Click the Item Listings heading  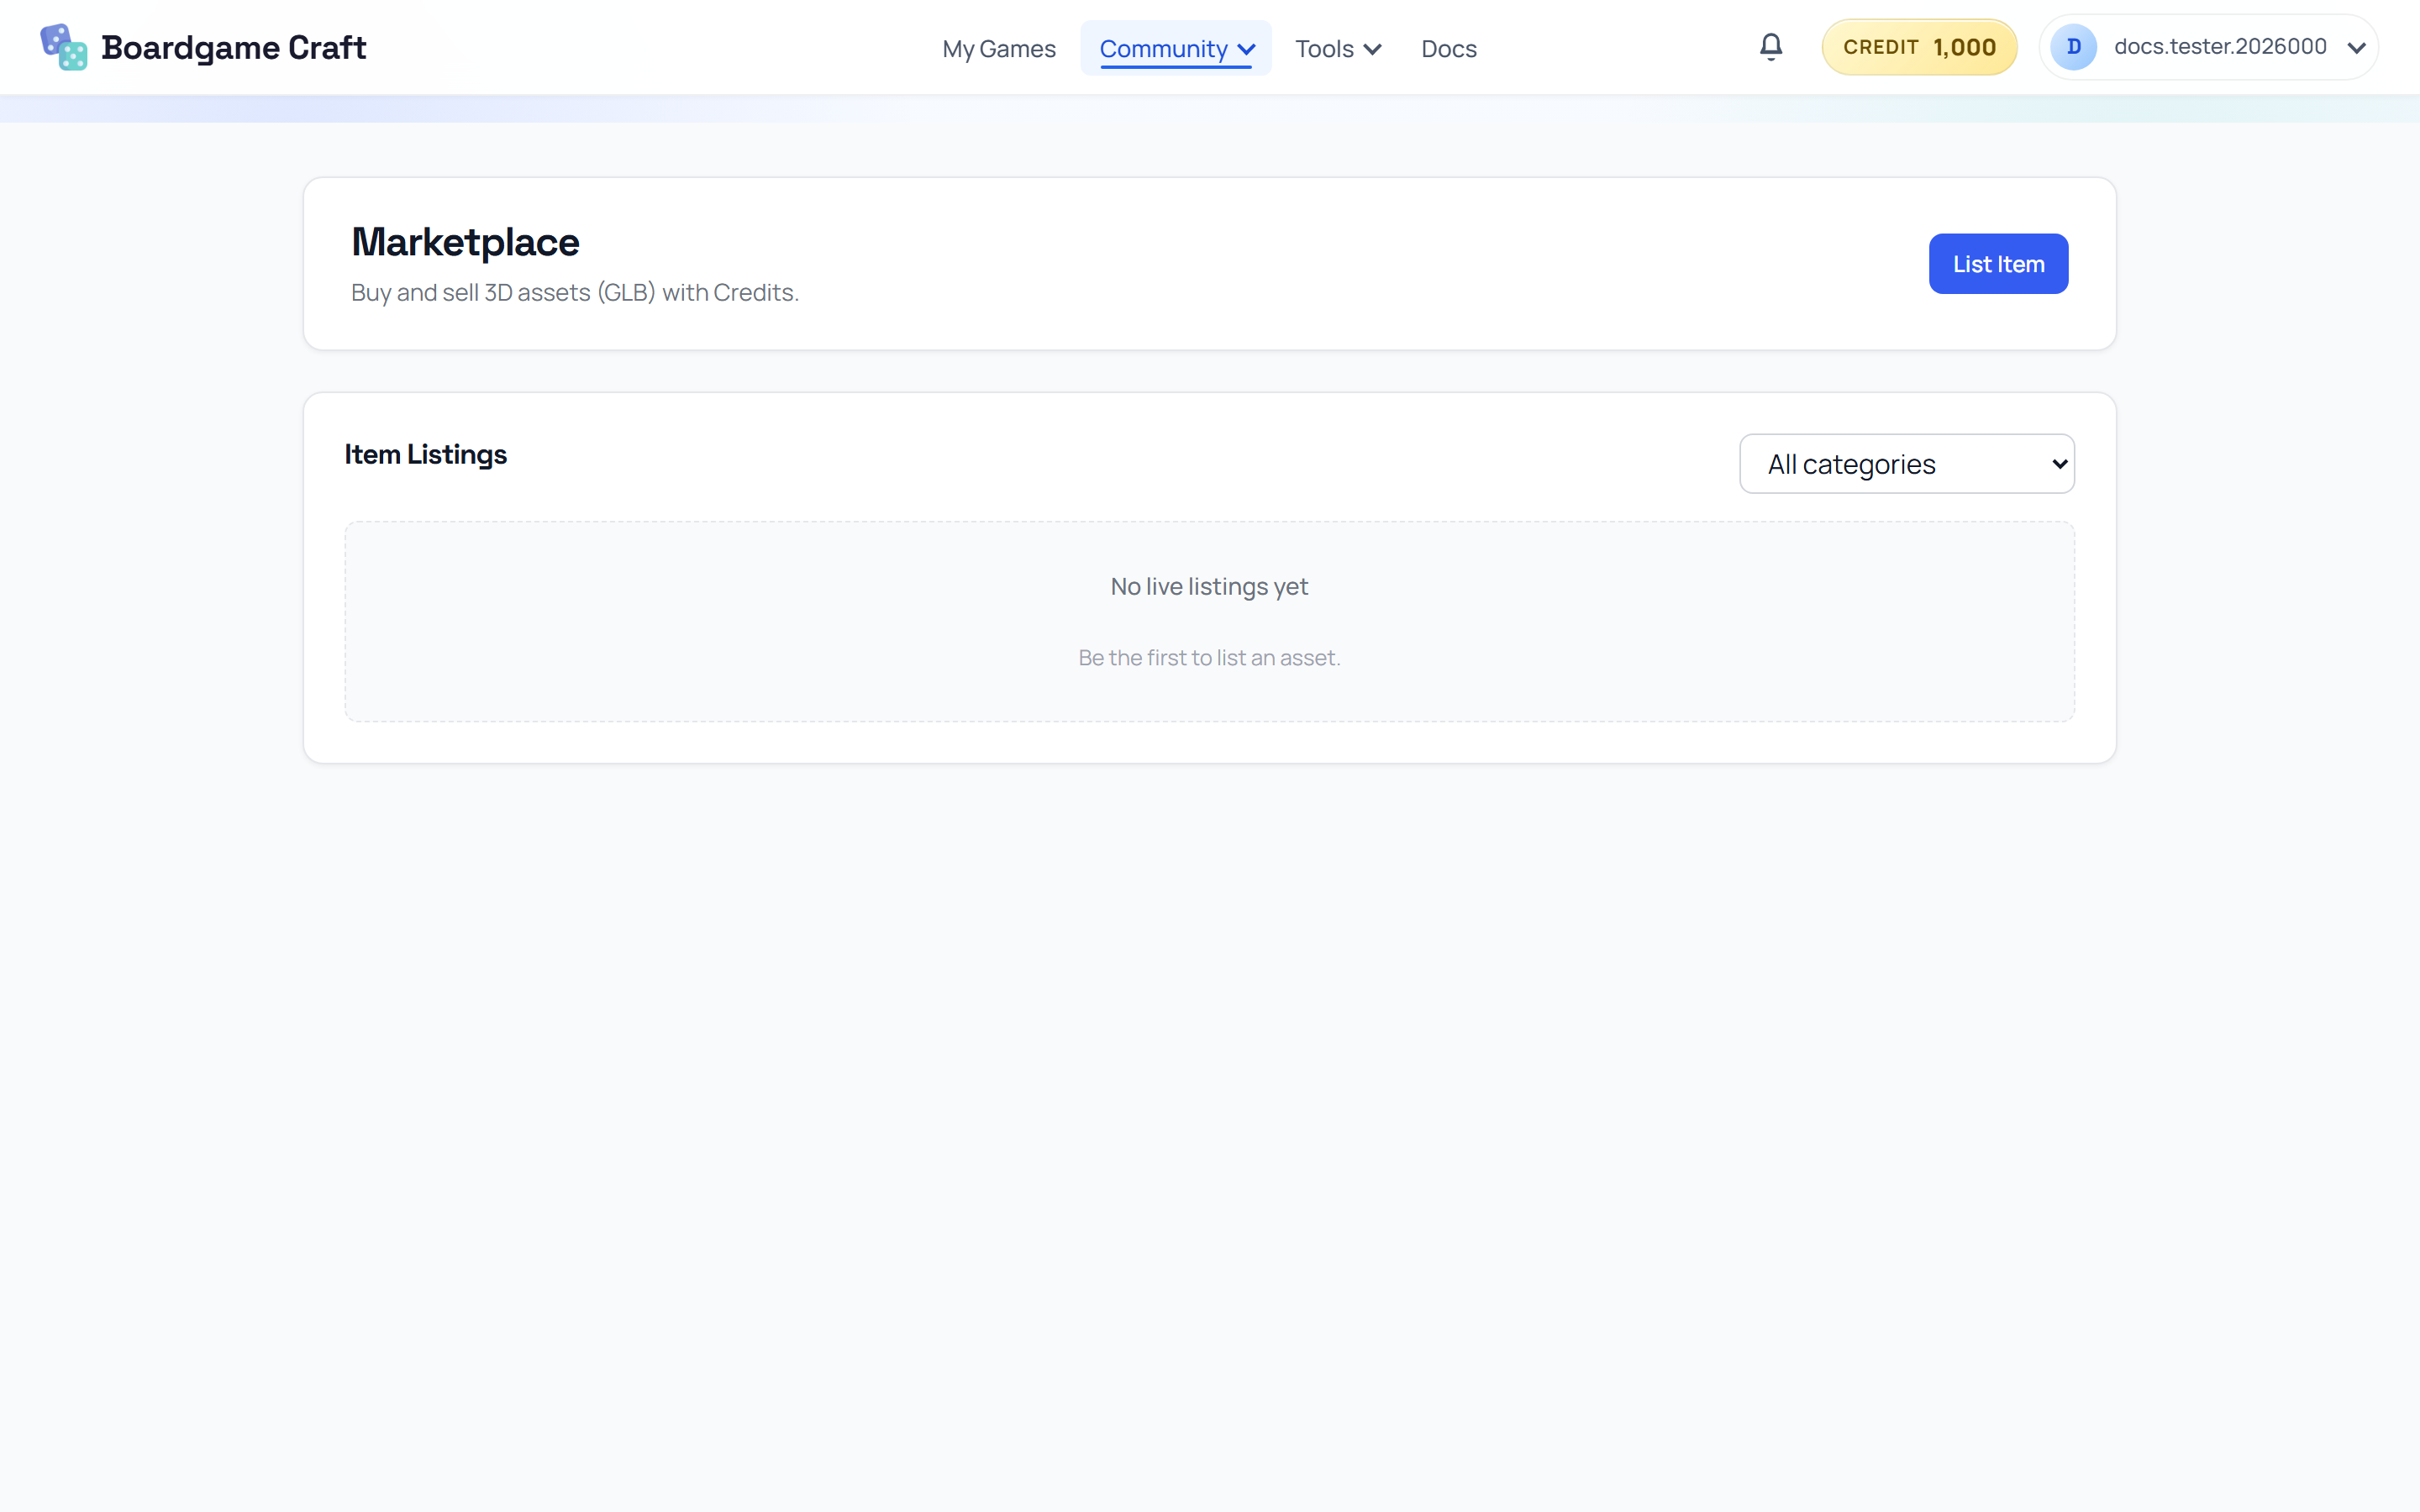tap(426, 454)
